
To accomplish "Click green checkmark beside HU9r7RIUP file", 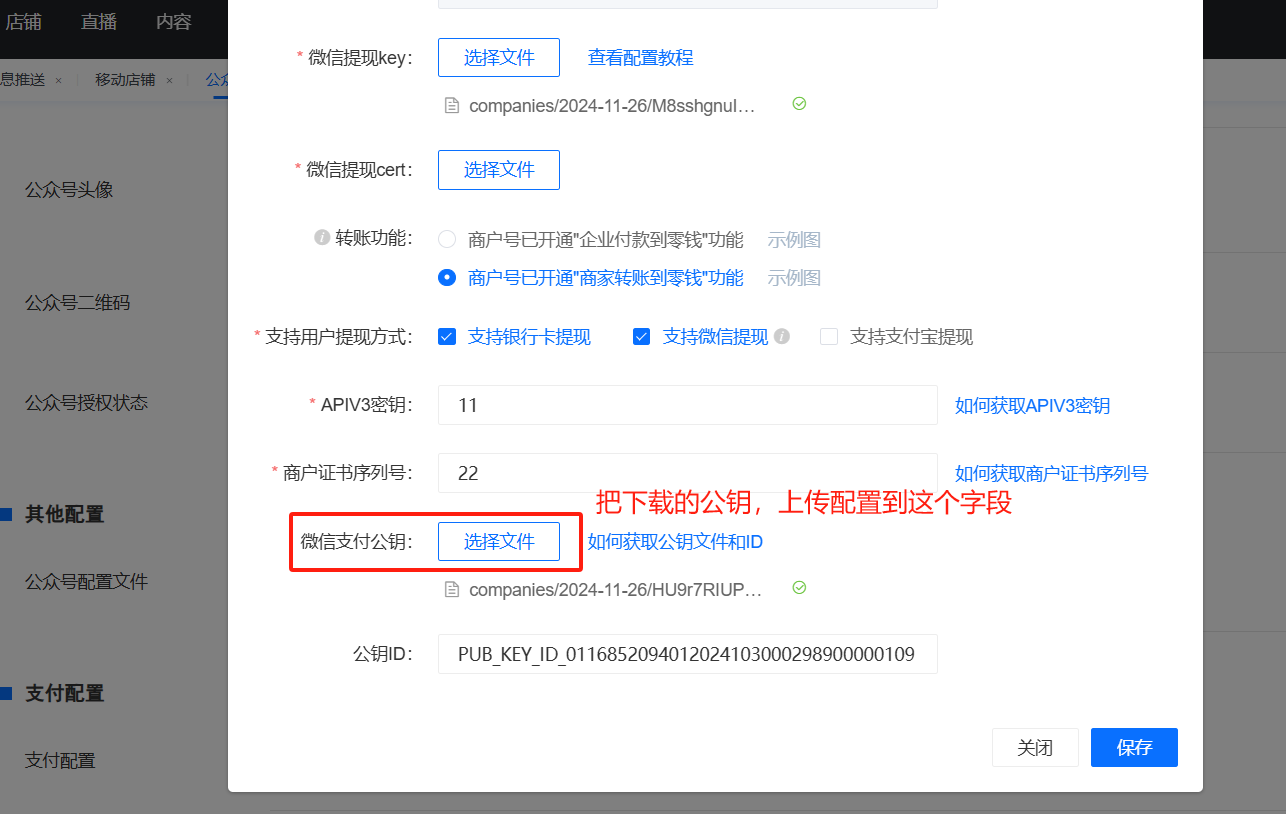I will (x=799, y=588).
